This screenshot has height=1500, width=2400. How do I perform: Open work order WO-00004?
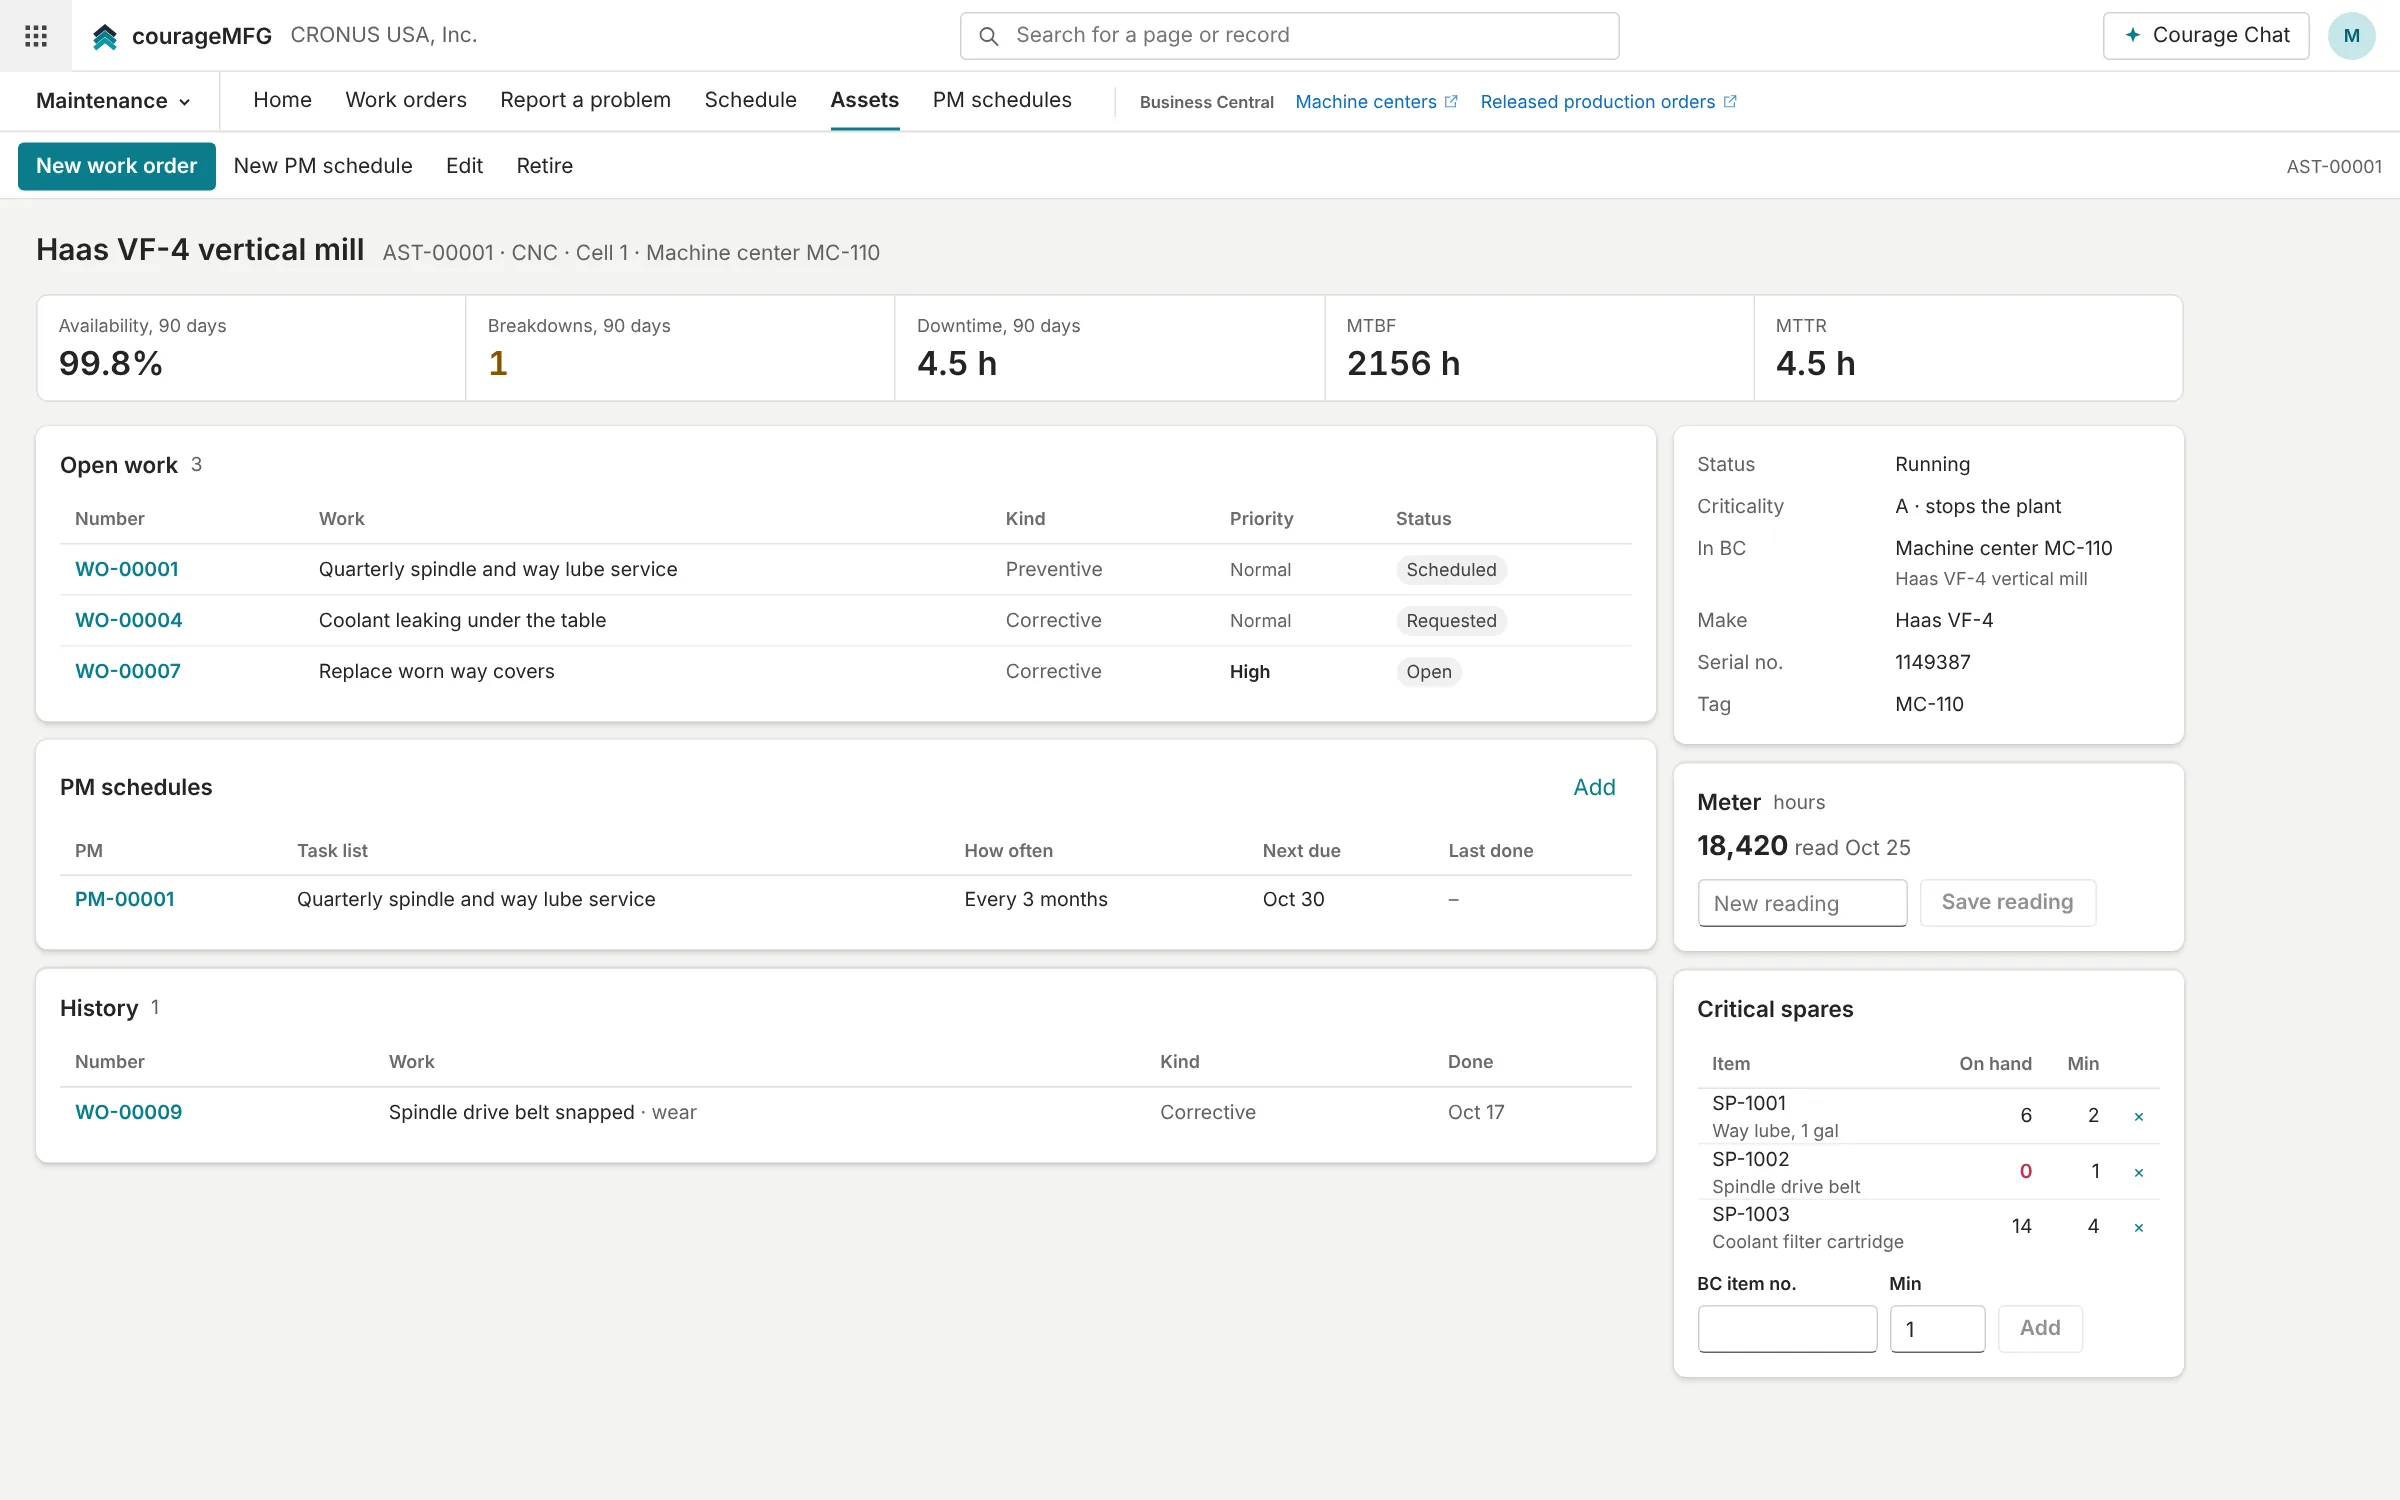pyautogui.click(x=129, y=620)
